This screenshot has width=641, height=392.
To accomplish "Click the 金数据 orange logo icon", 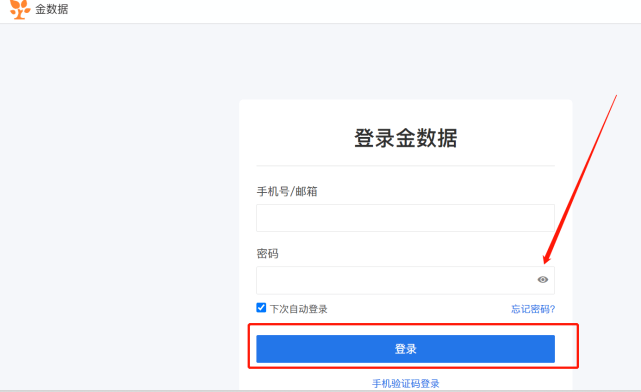I will (x=20, y=9).
